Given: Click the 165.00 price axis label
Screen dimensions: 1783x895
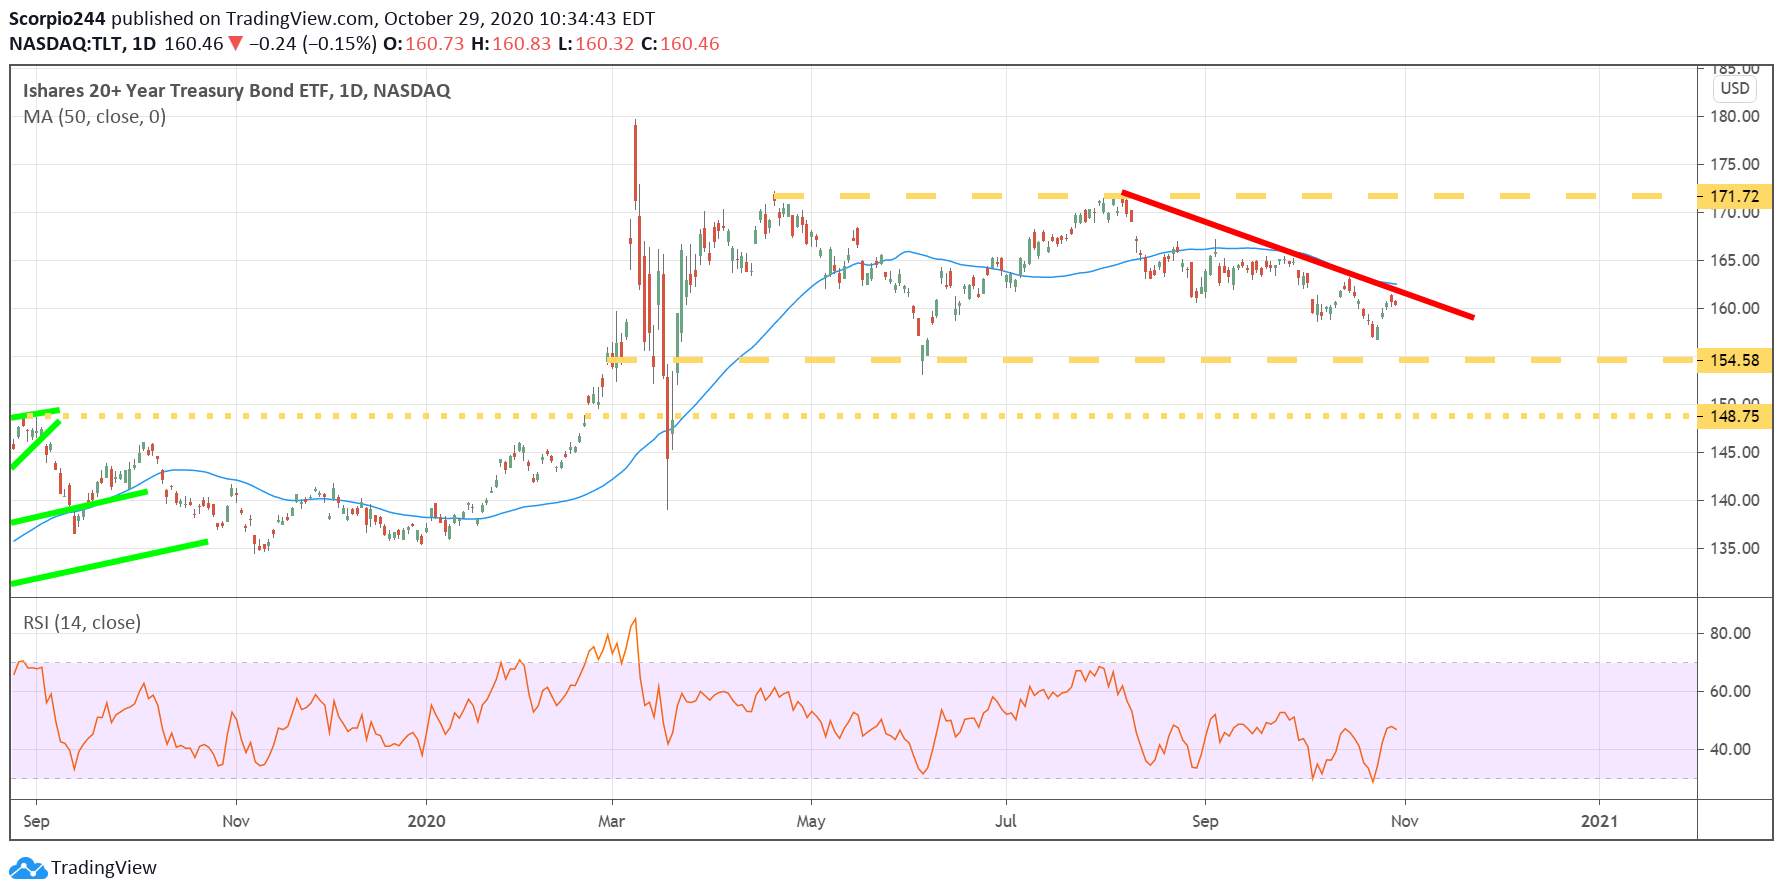Looking at the screenshot, I should (1735, 260).
